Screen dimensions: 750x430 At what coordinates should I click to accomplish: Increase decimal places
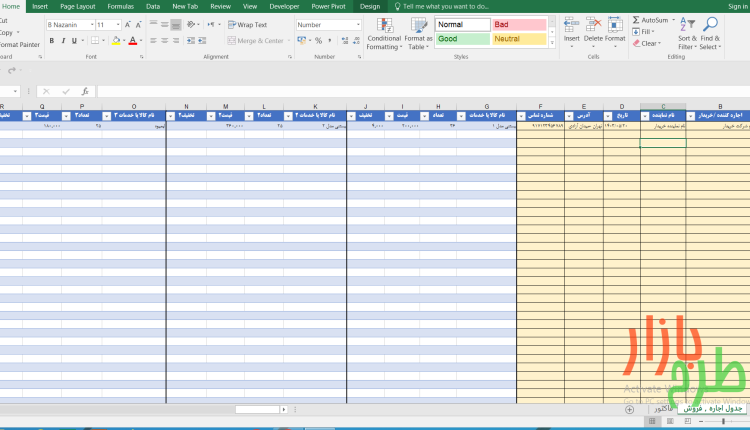point(345,41)
